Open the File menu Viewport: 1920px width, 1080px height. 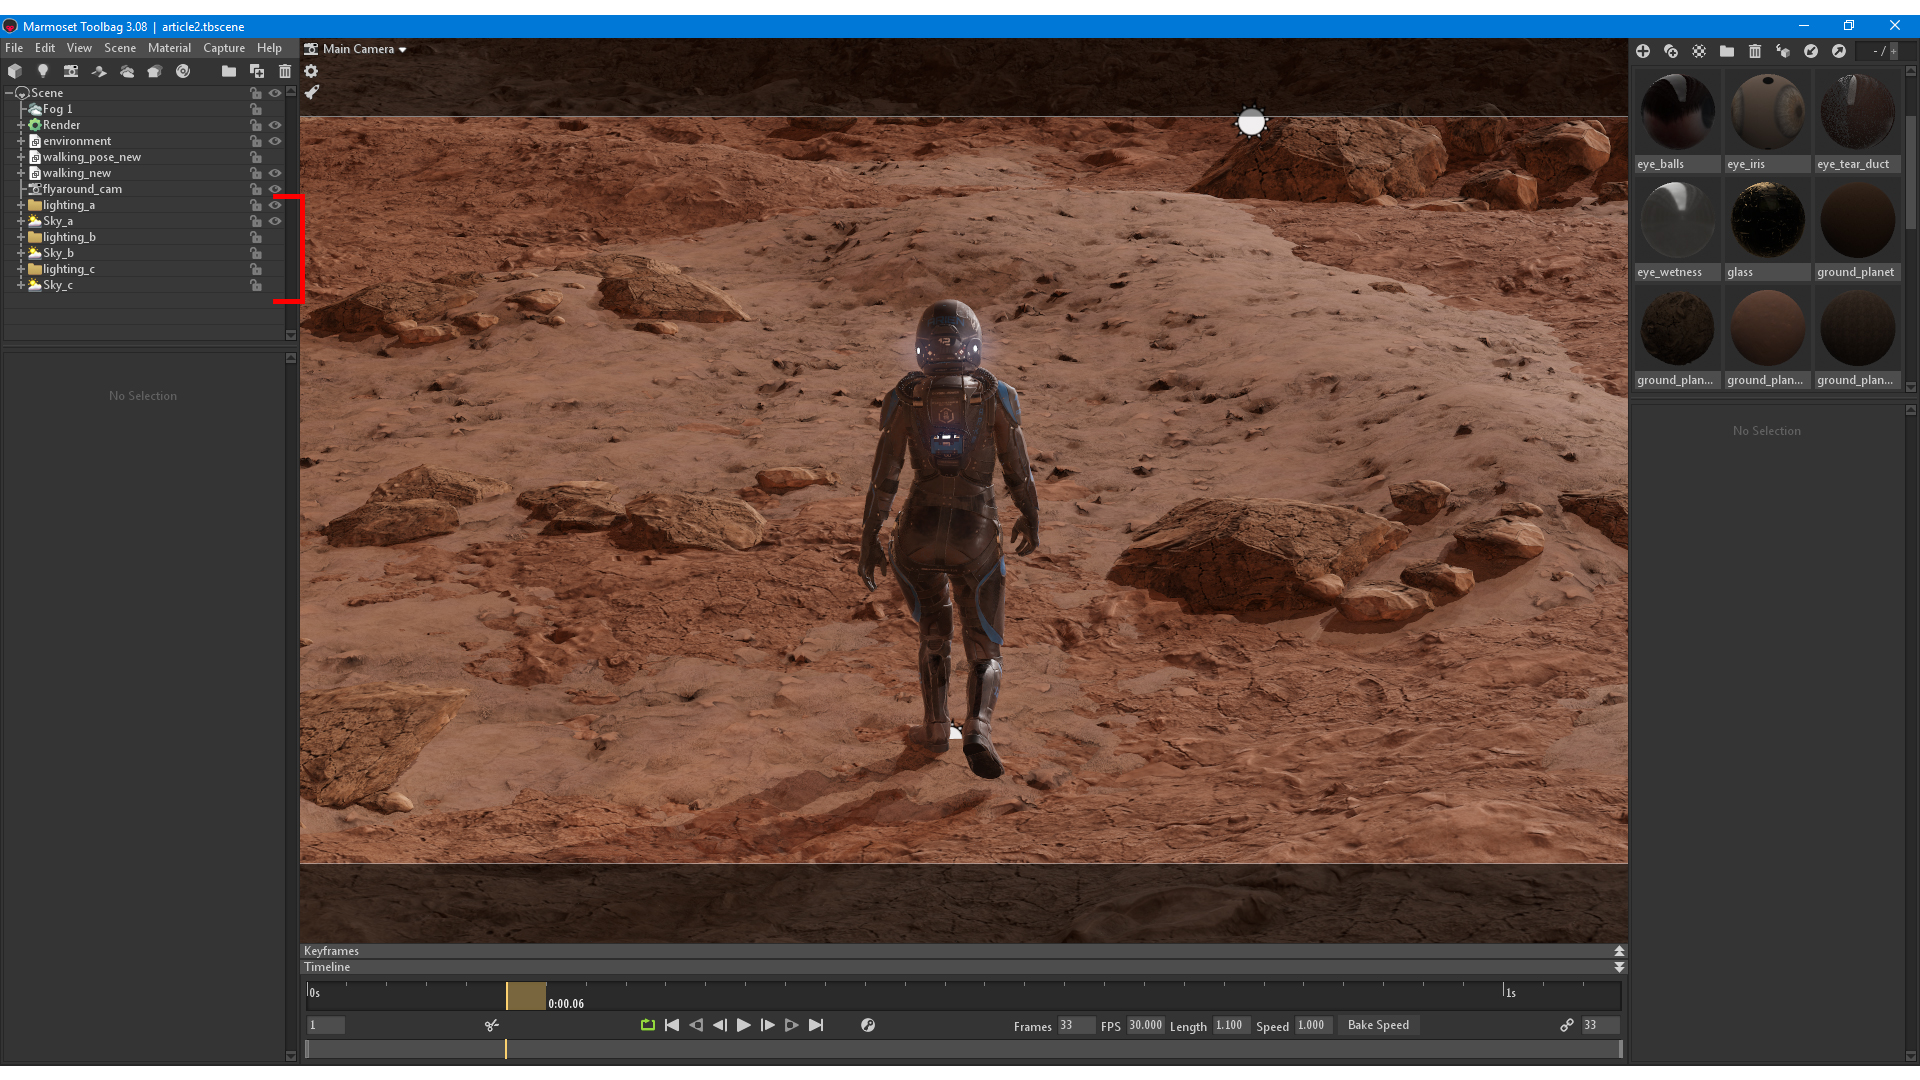(14, 48)
